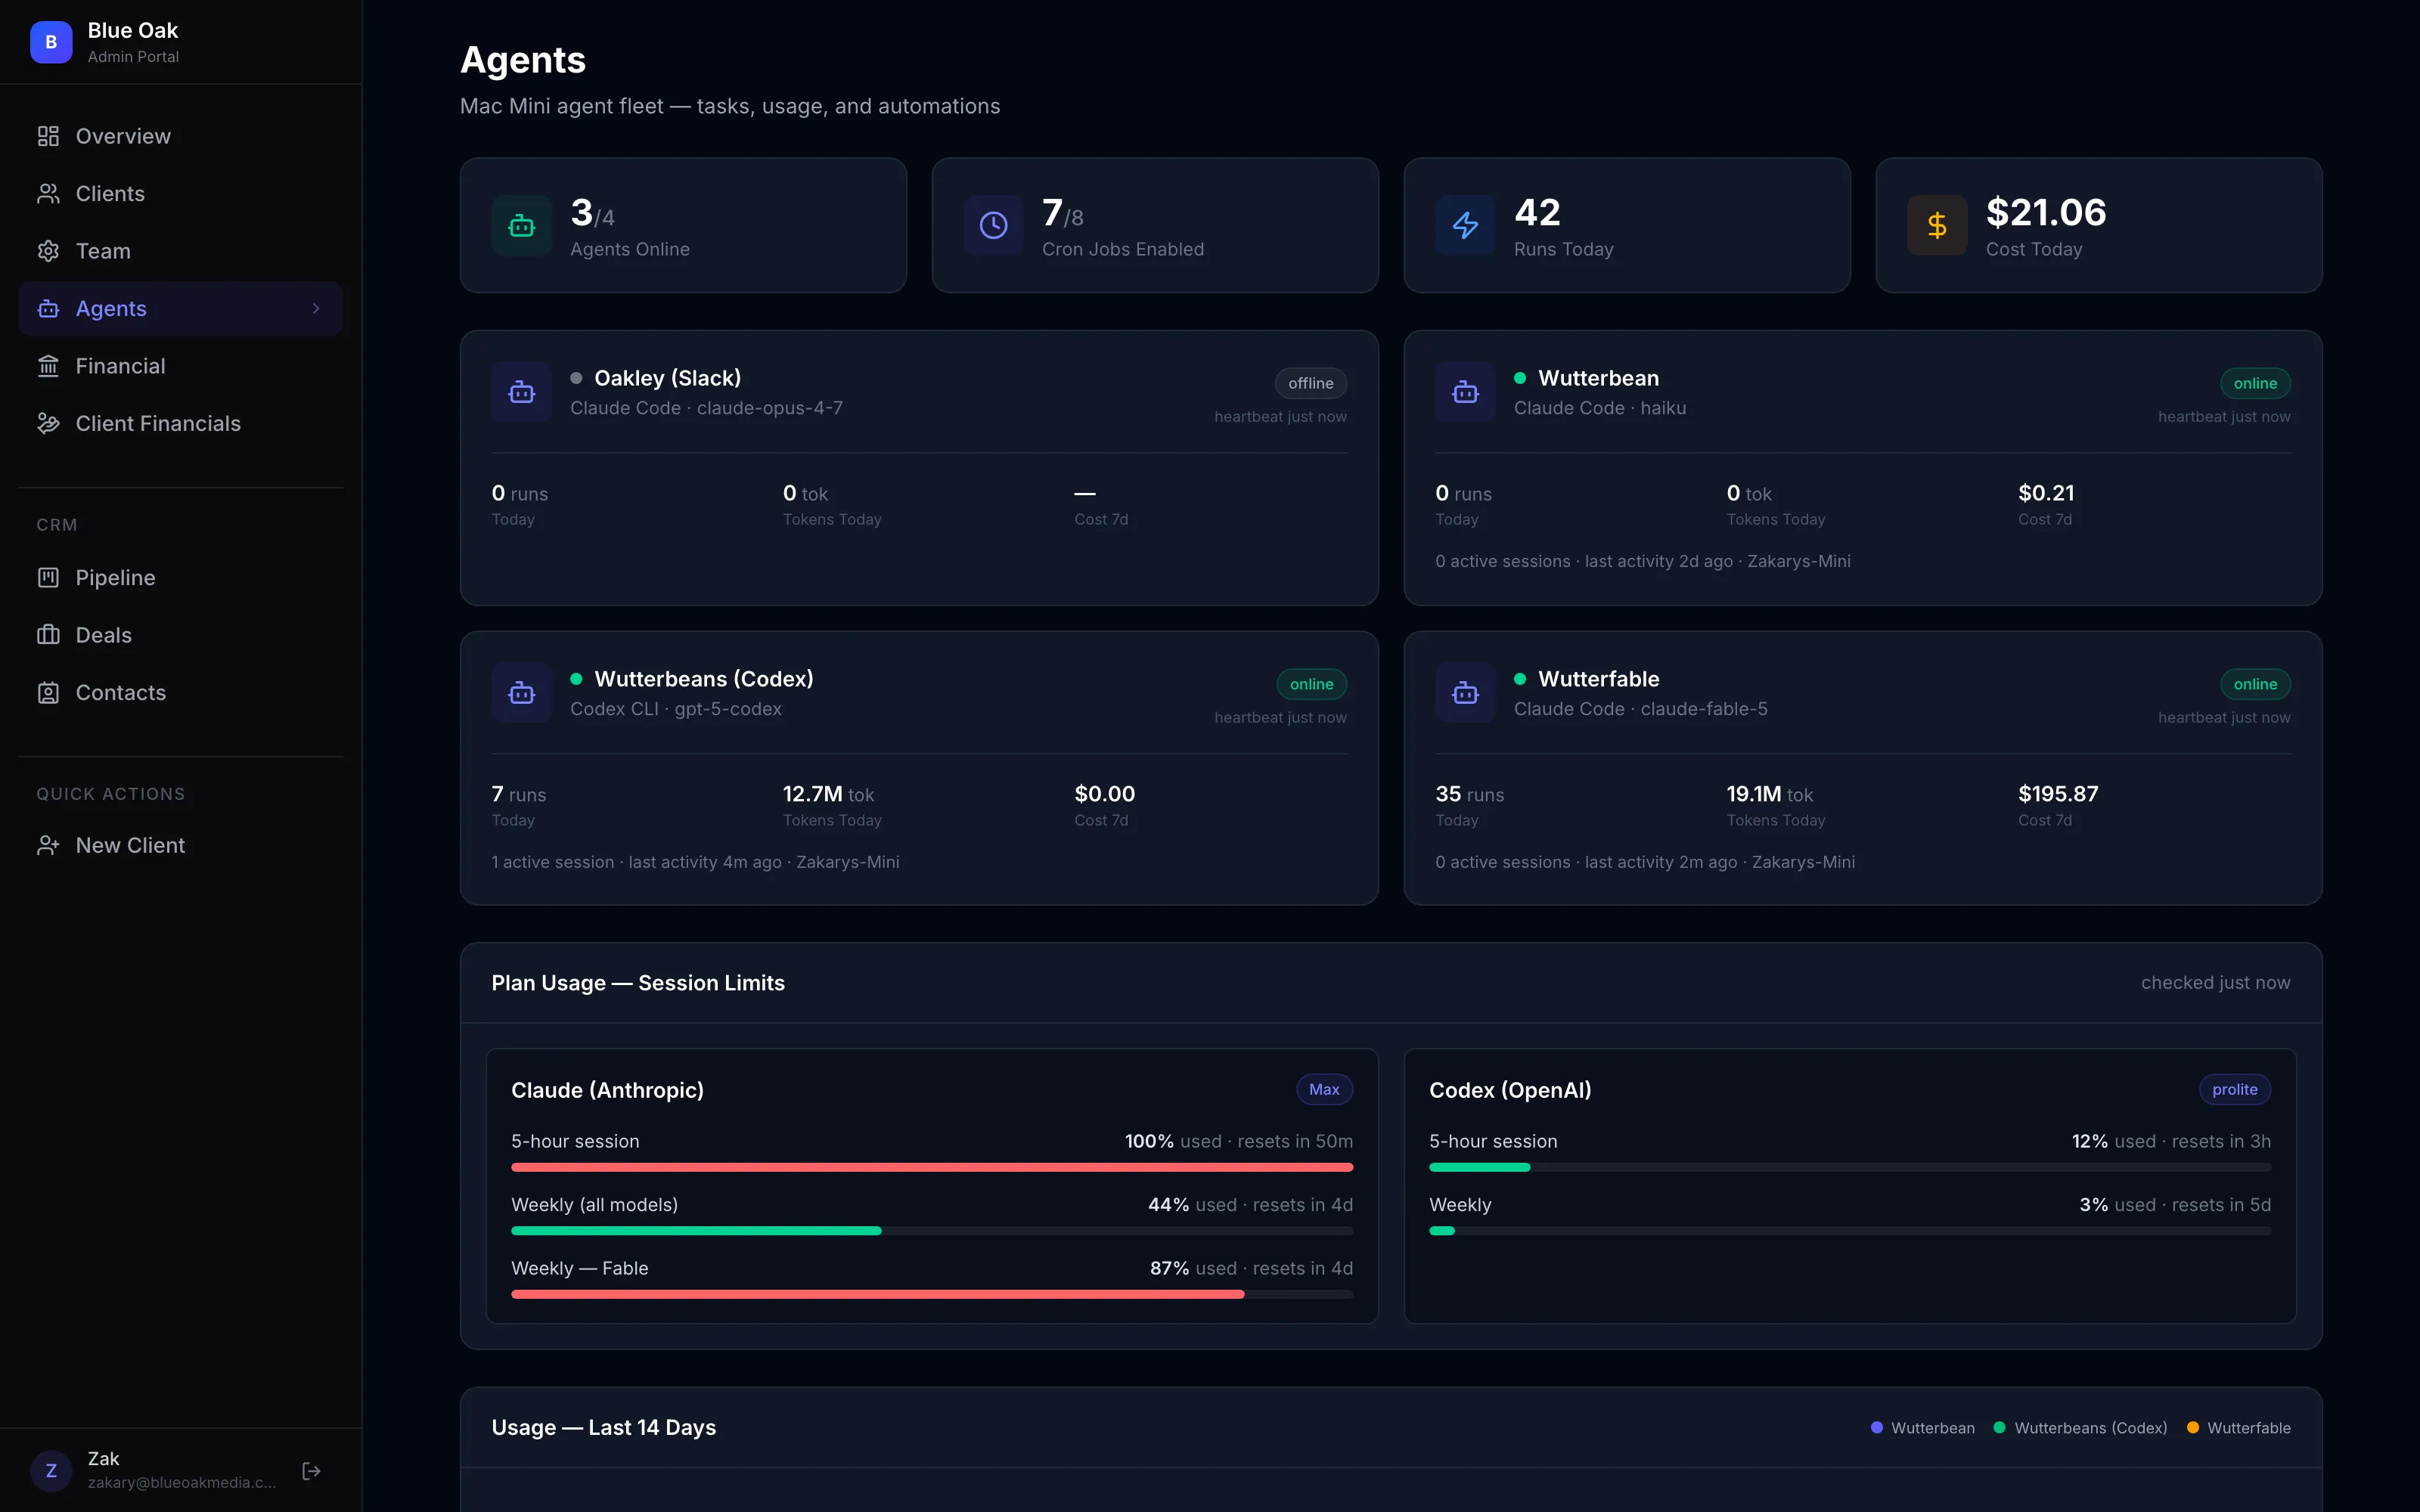Image resolution: width=2420 pixels, height=1512 pixels.
Task: Click the Blue Oak logo badge
Action: (x=51, y=43)
